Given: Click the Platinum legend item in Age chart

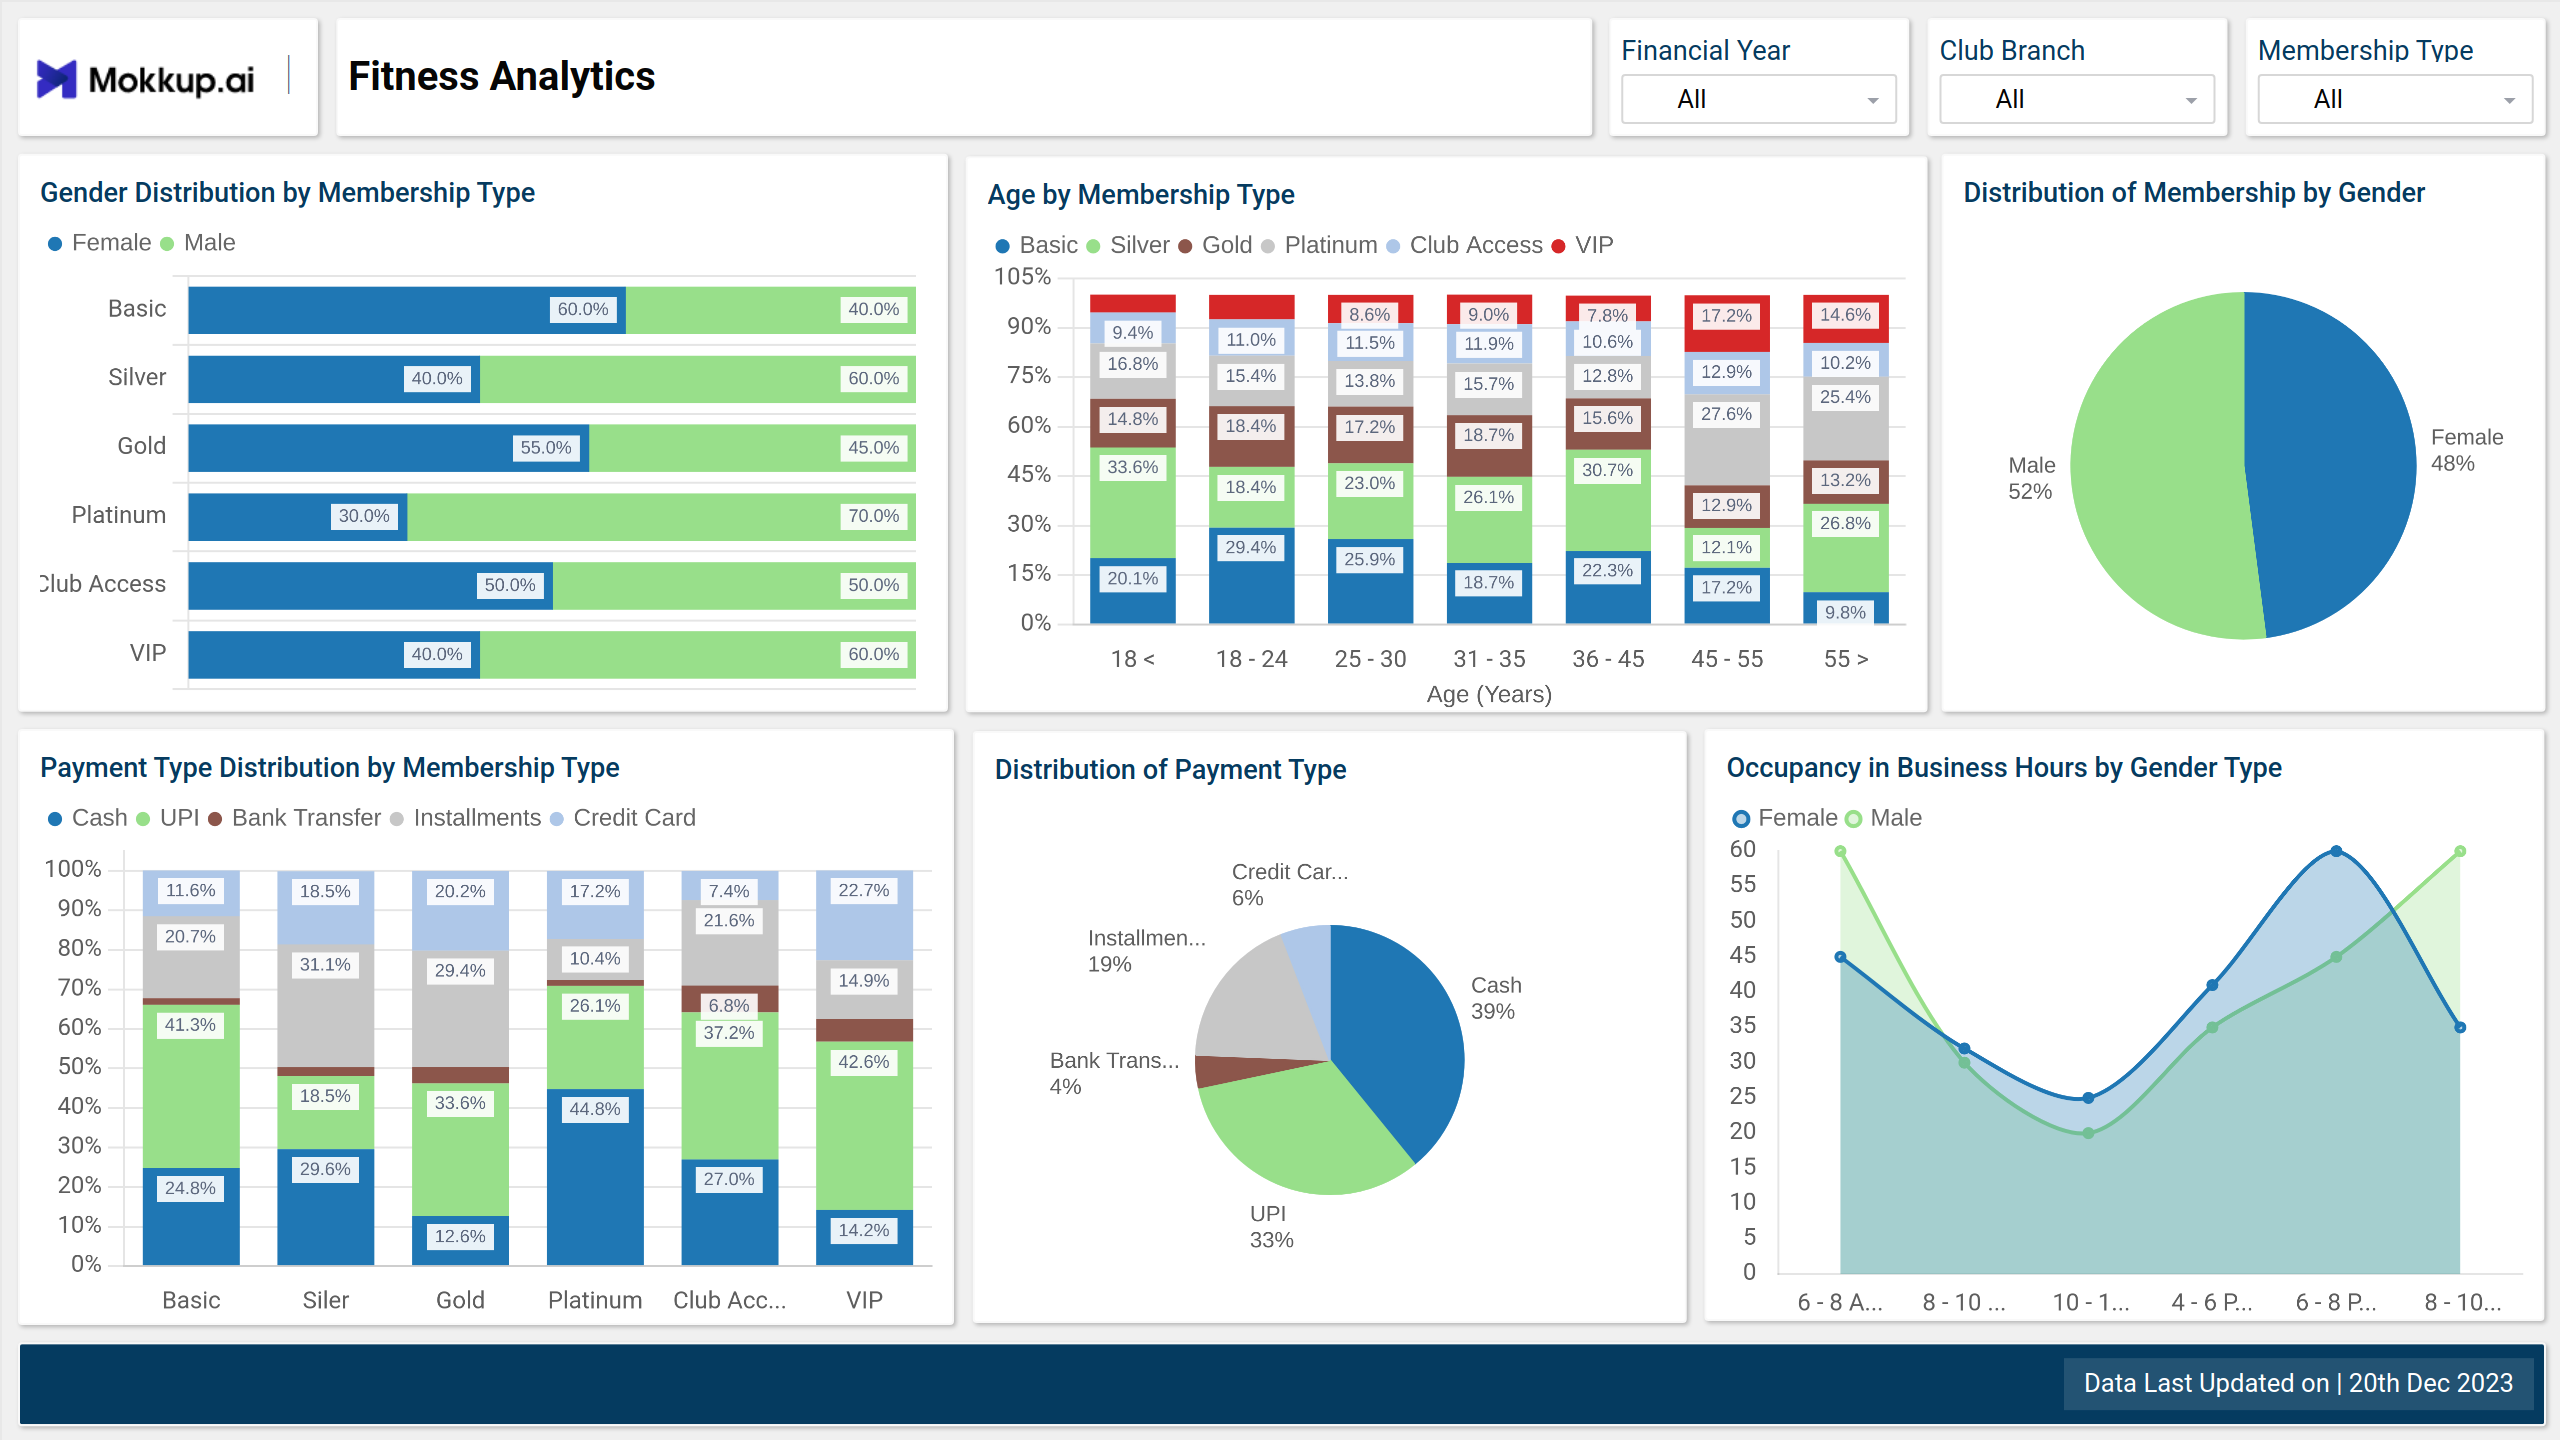Looking at the screenshot, I should 1319,245.
